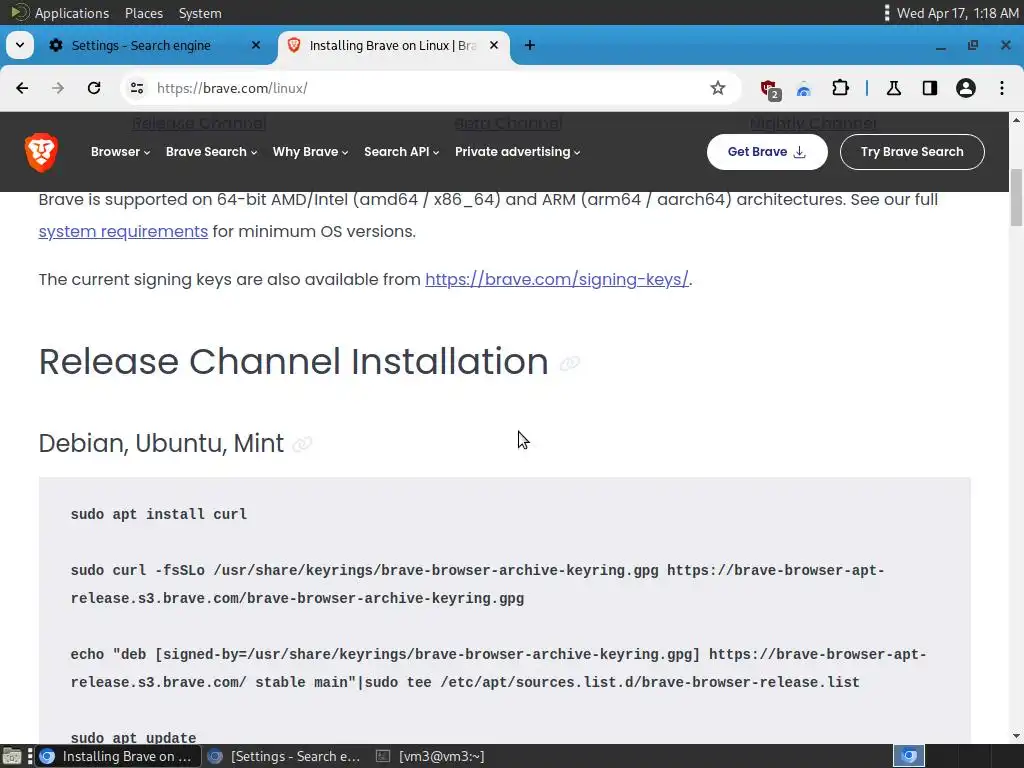This screenshot has height=768, width=1024.
Task: Open the System menu
Action: click(200, 13)
